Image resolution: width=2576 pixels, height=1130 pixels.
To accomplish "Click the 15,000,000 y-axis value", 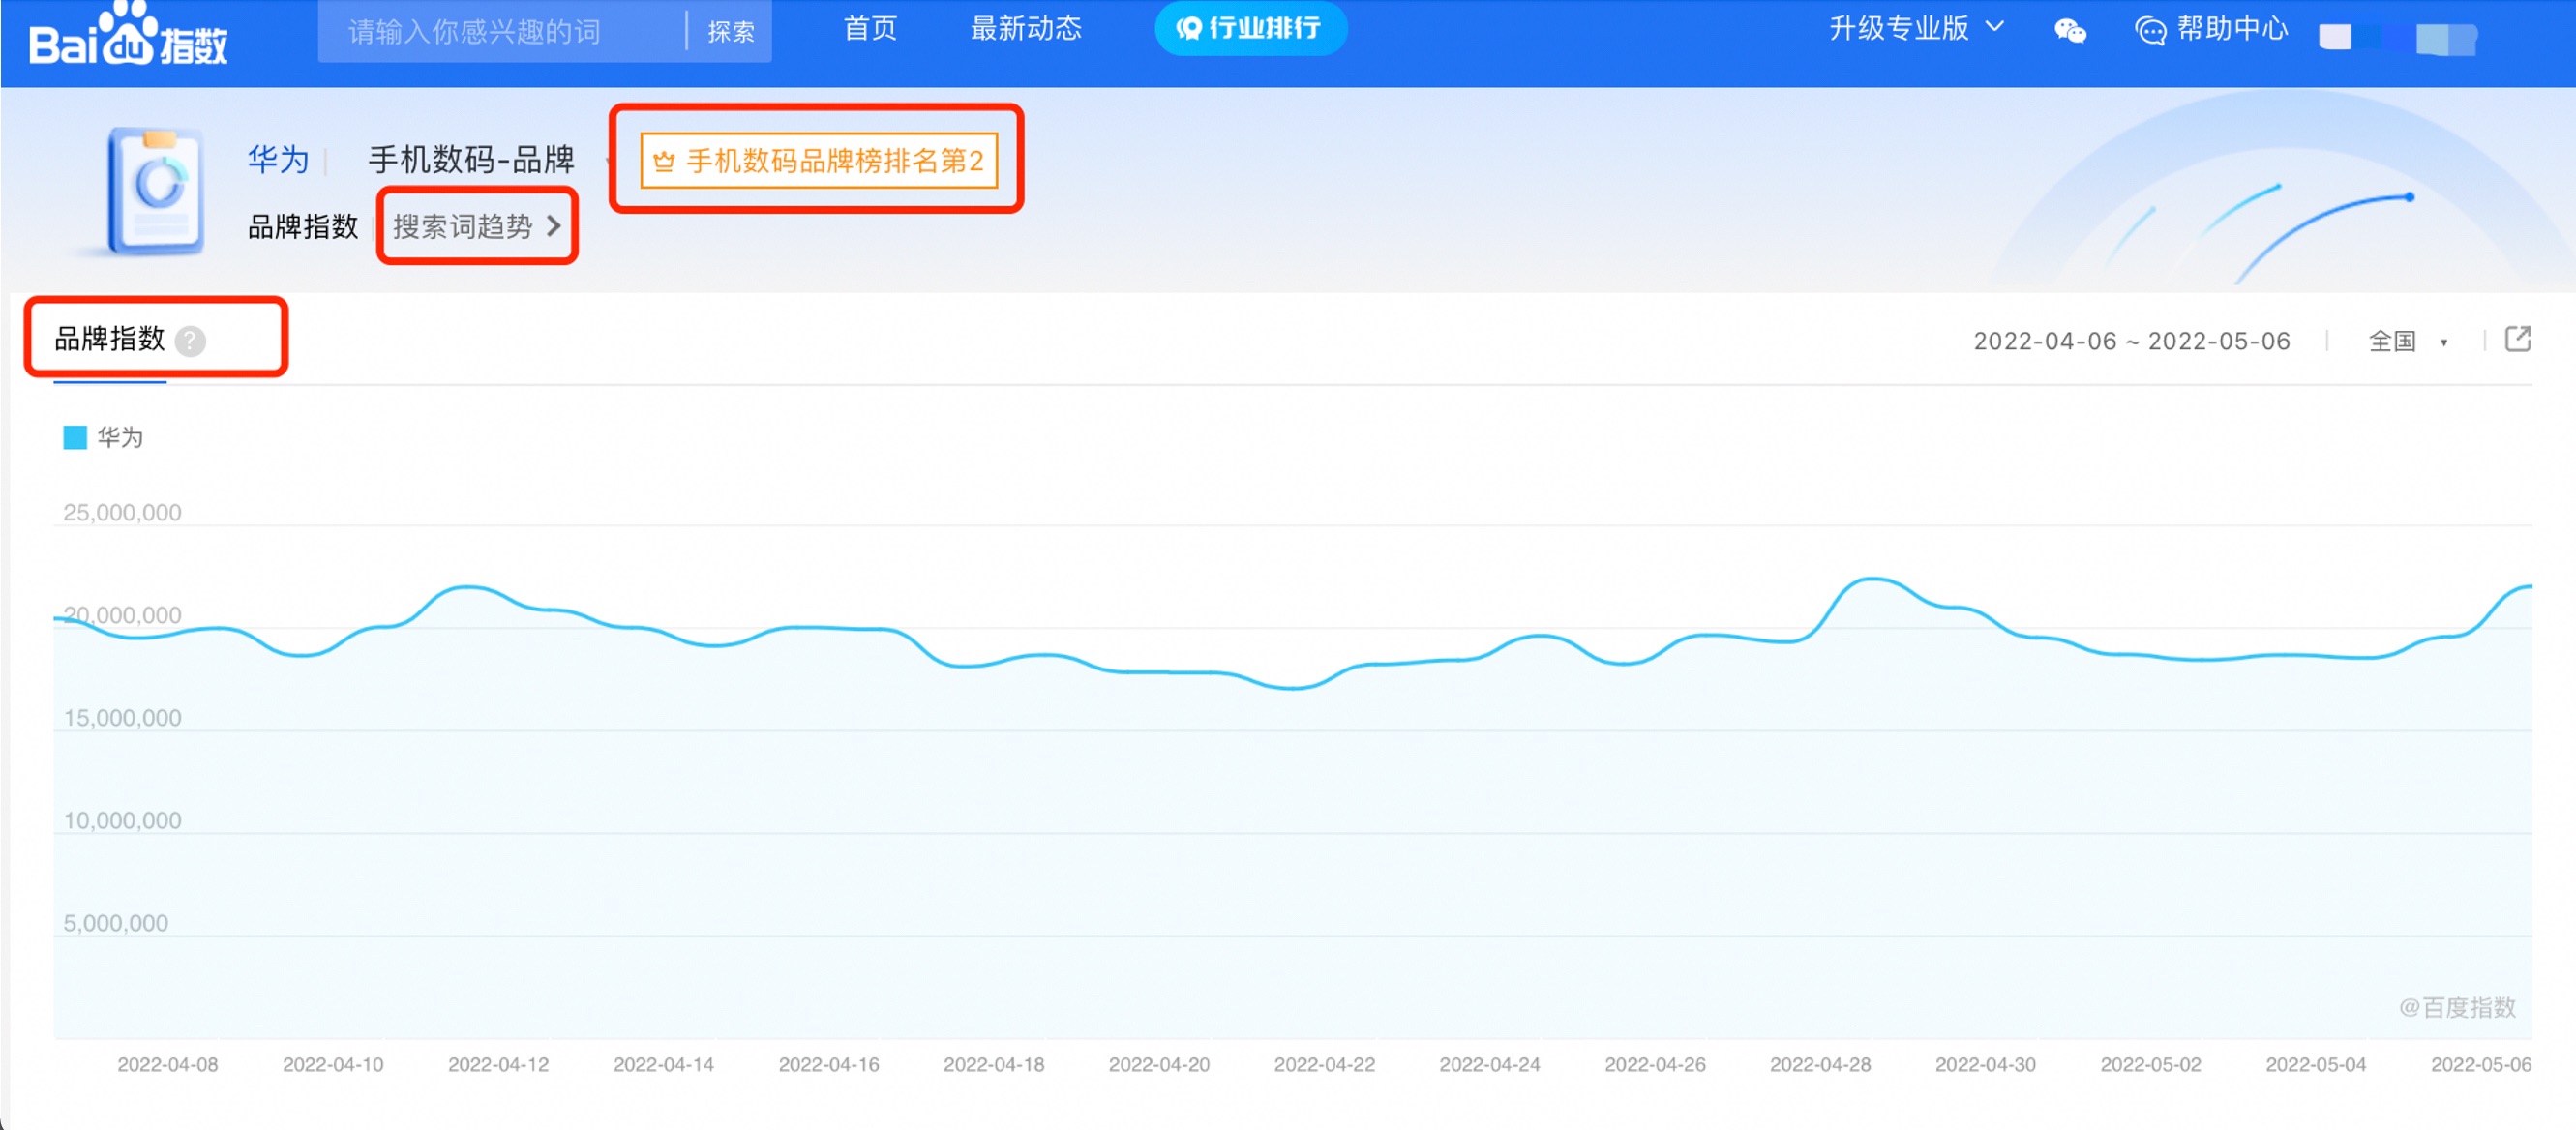I will [122, 717].
